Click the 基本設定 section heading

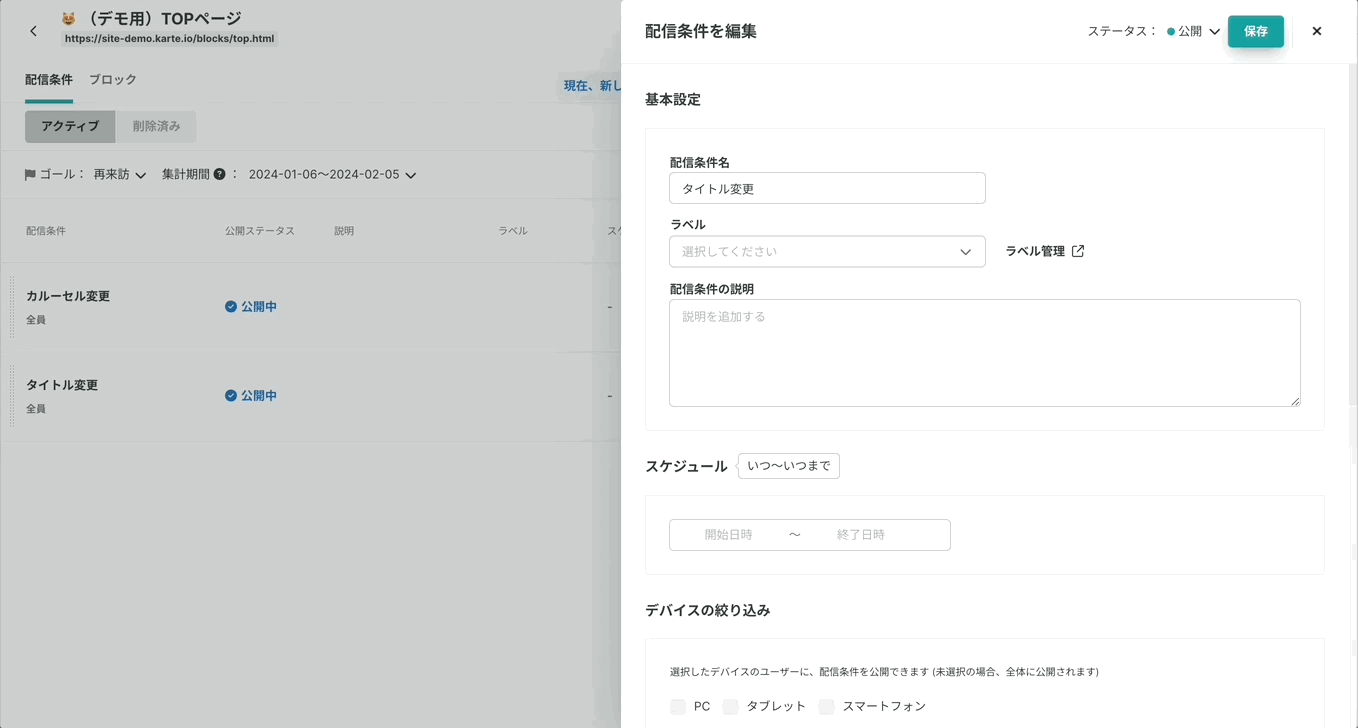pyautogui.click(x=673, y=100)
